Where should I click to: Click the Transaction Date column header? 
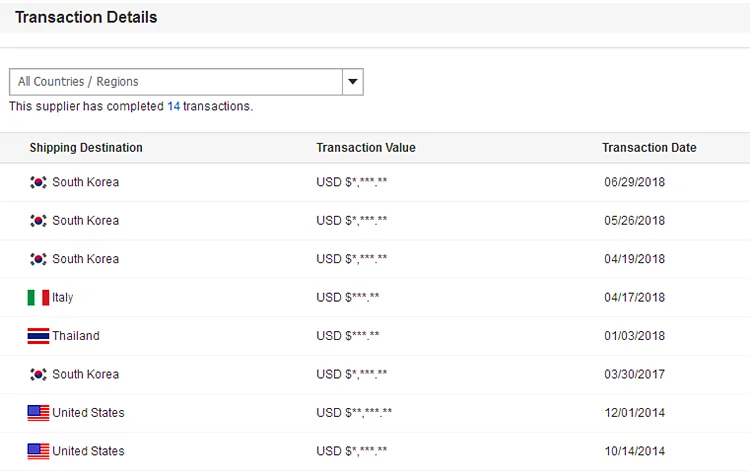[649, 148]
